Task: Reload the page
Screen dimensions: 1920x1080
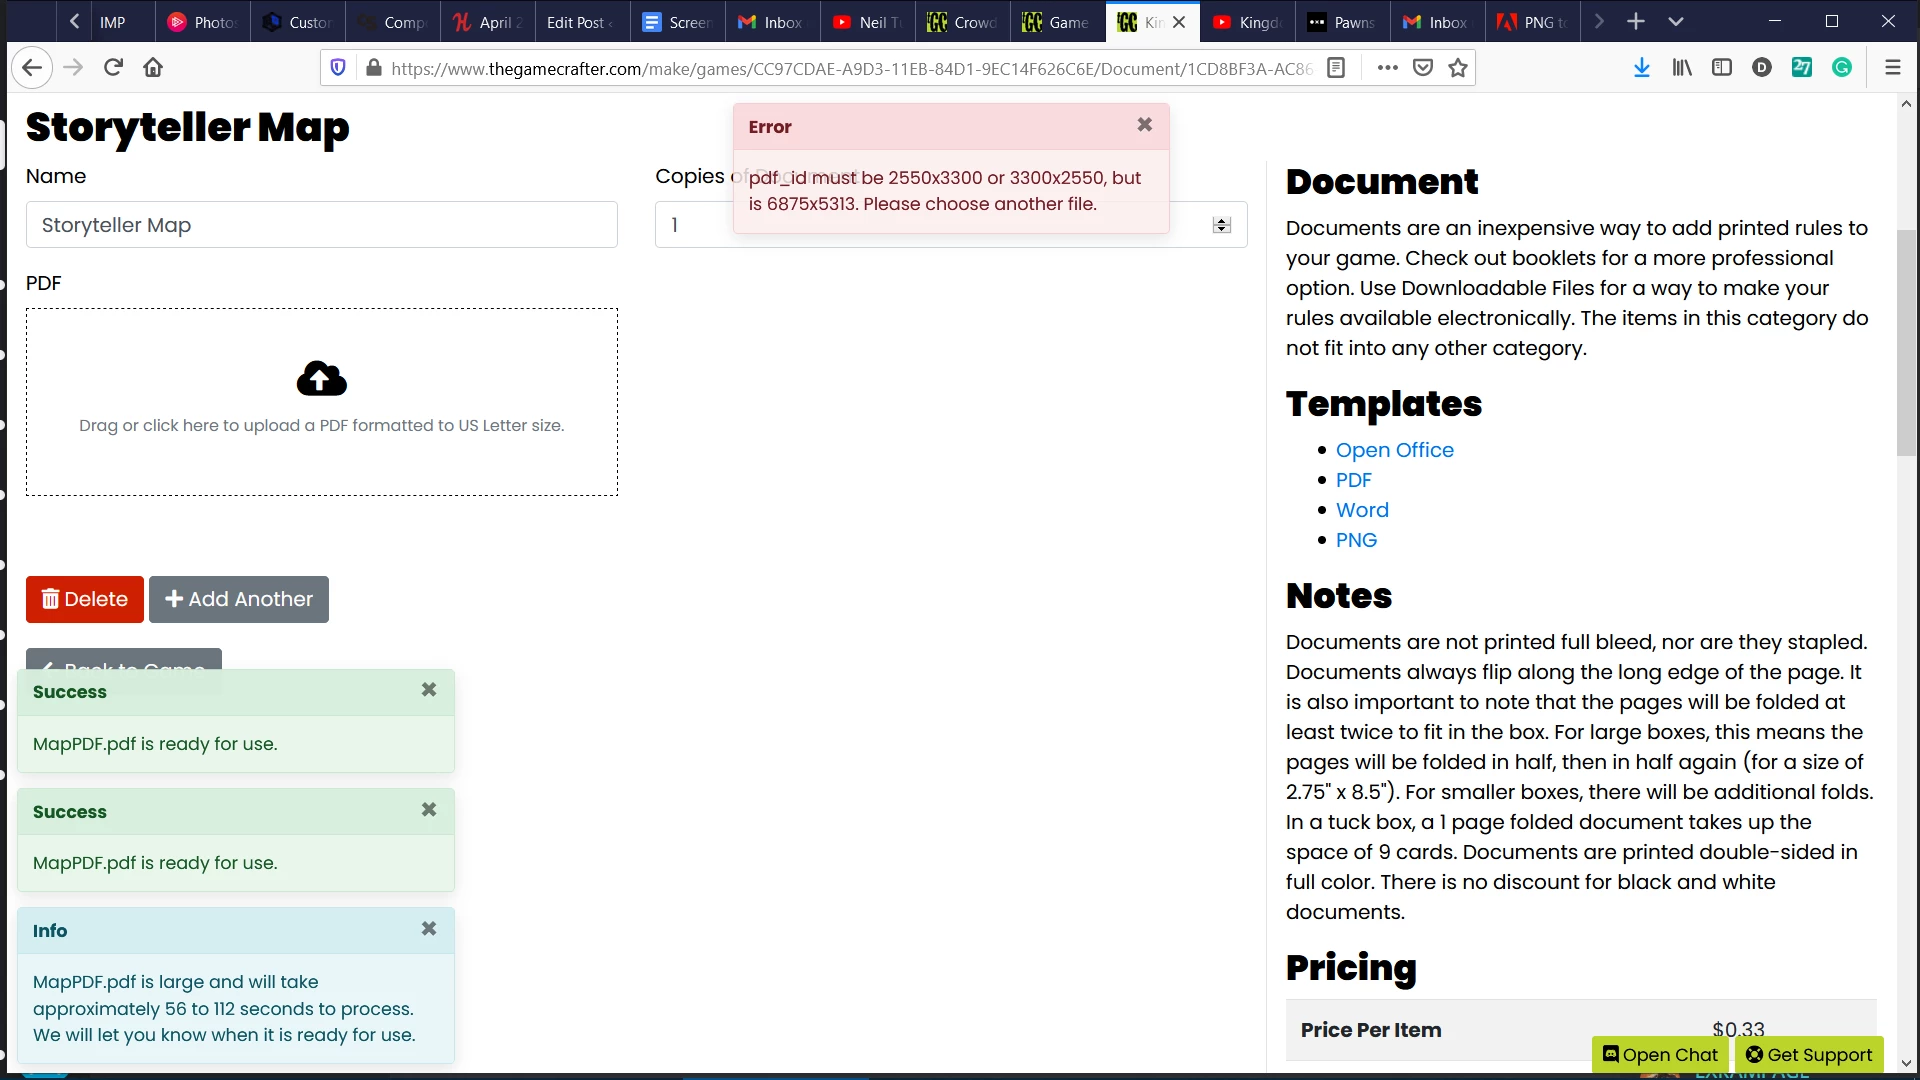Action: coord(113,68)
